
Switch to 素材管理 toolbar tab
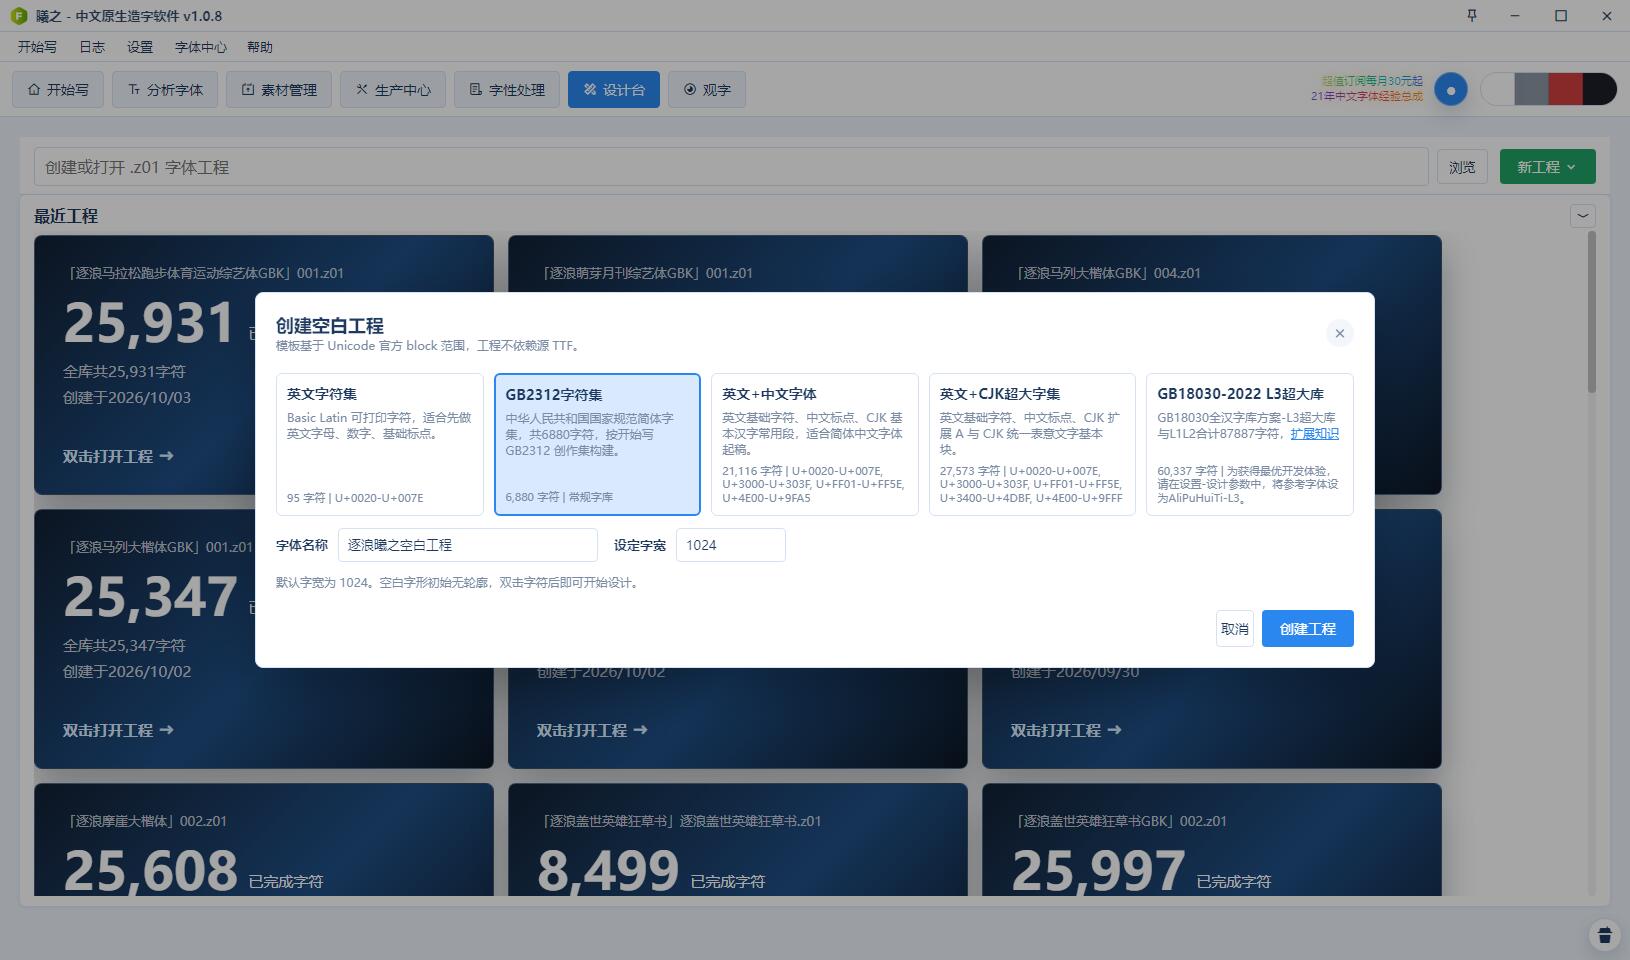tap(279, 90)
